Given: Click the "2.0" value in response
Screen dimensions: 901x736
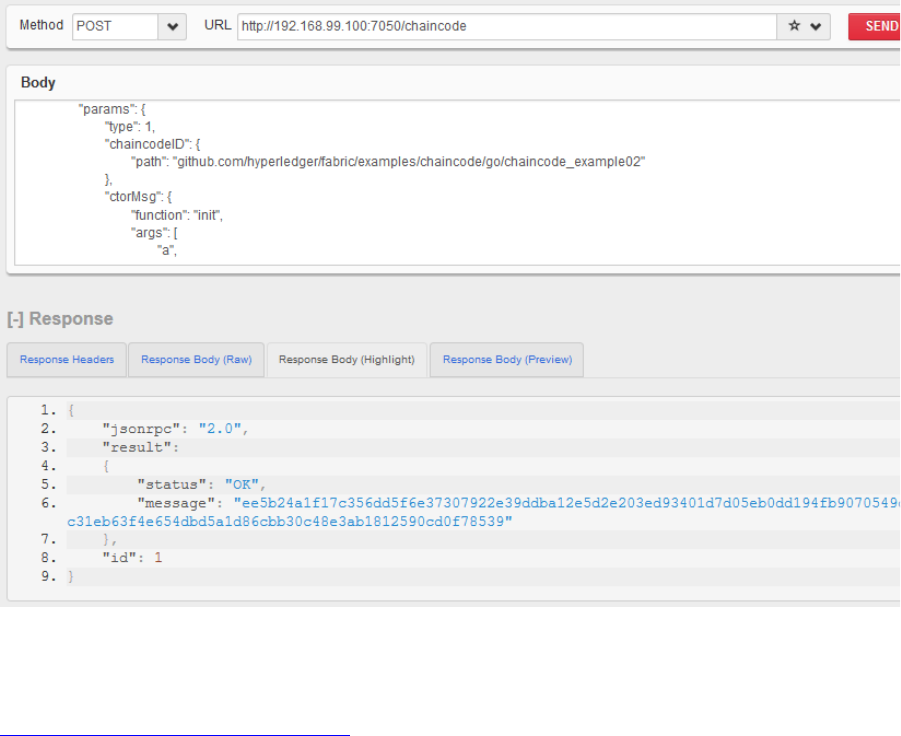Looking at the screenshot, I should [x=220, y=429].
